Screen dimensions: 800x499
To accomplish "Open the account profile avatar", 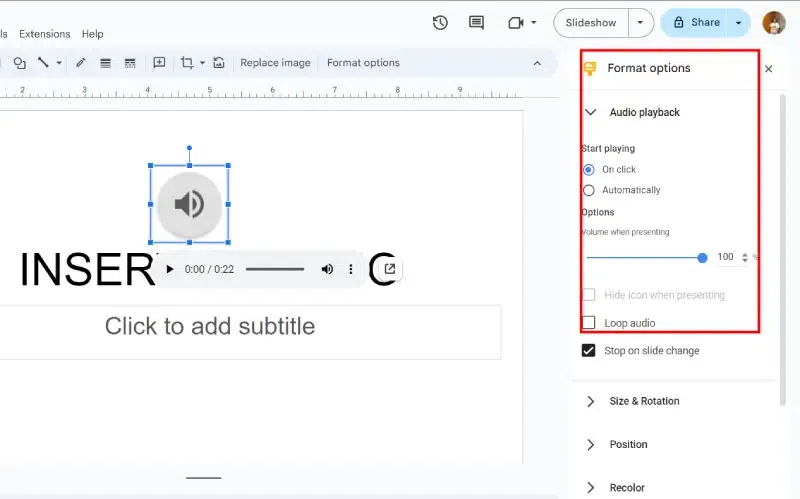I will point(773,22).
